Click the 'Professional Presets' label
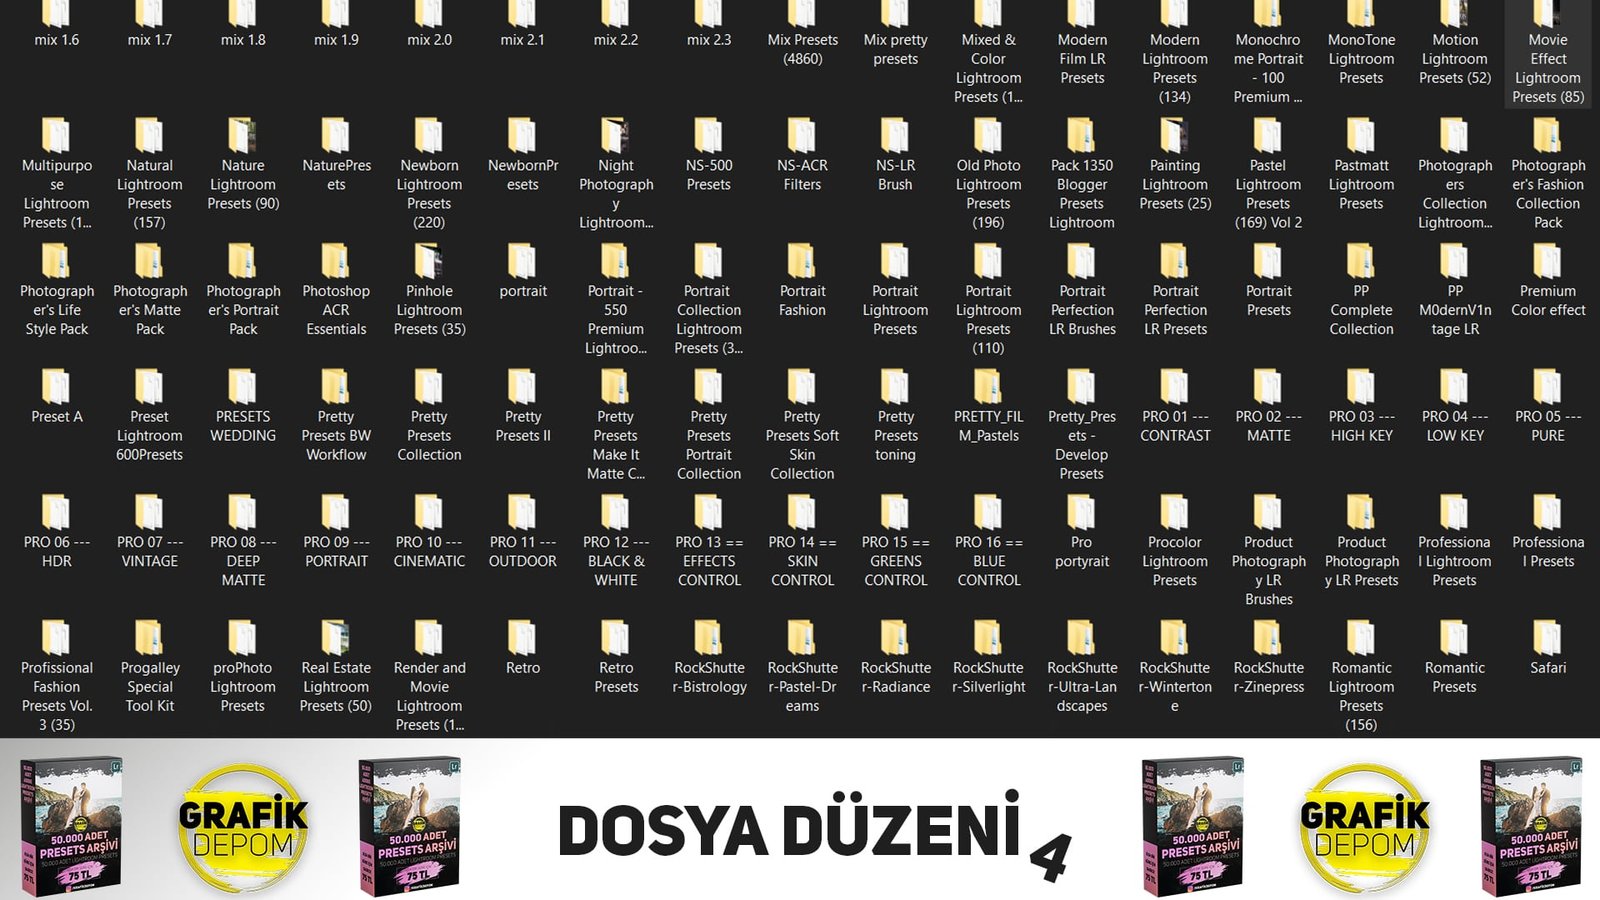The width and height of the screenshot is (1600, 900). 1548,551
